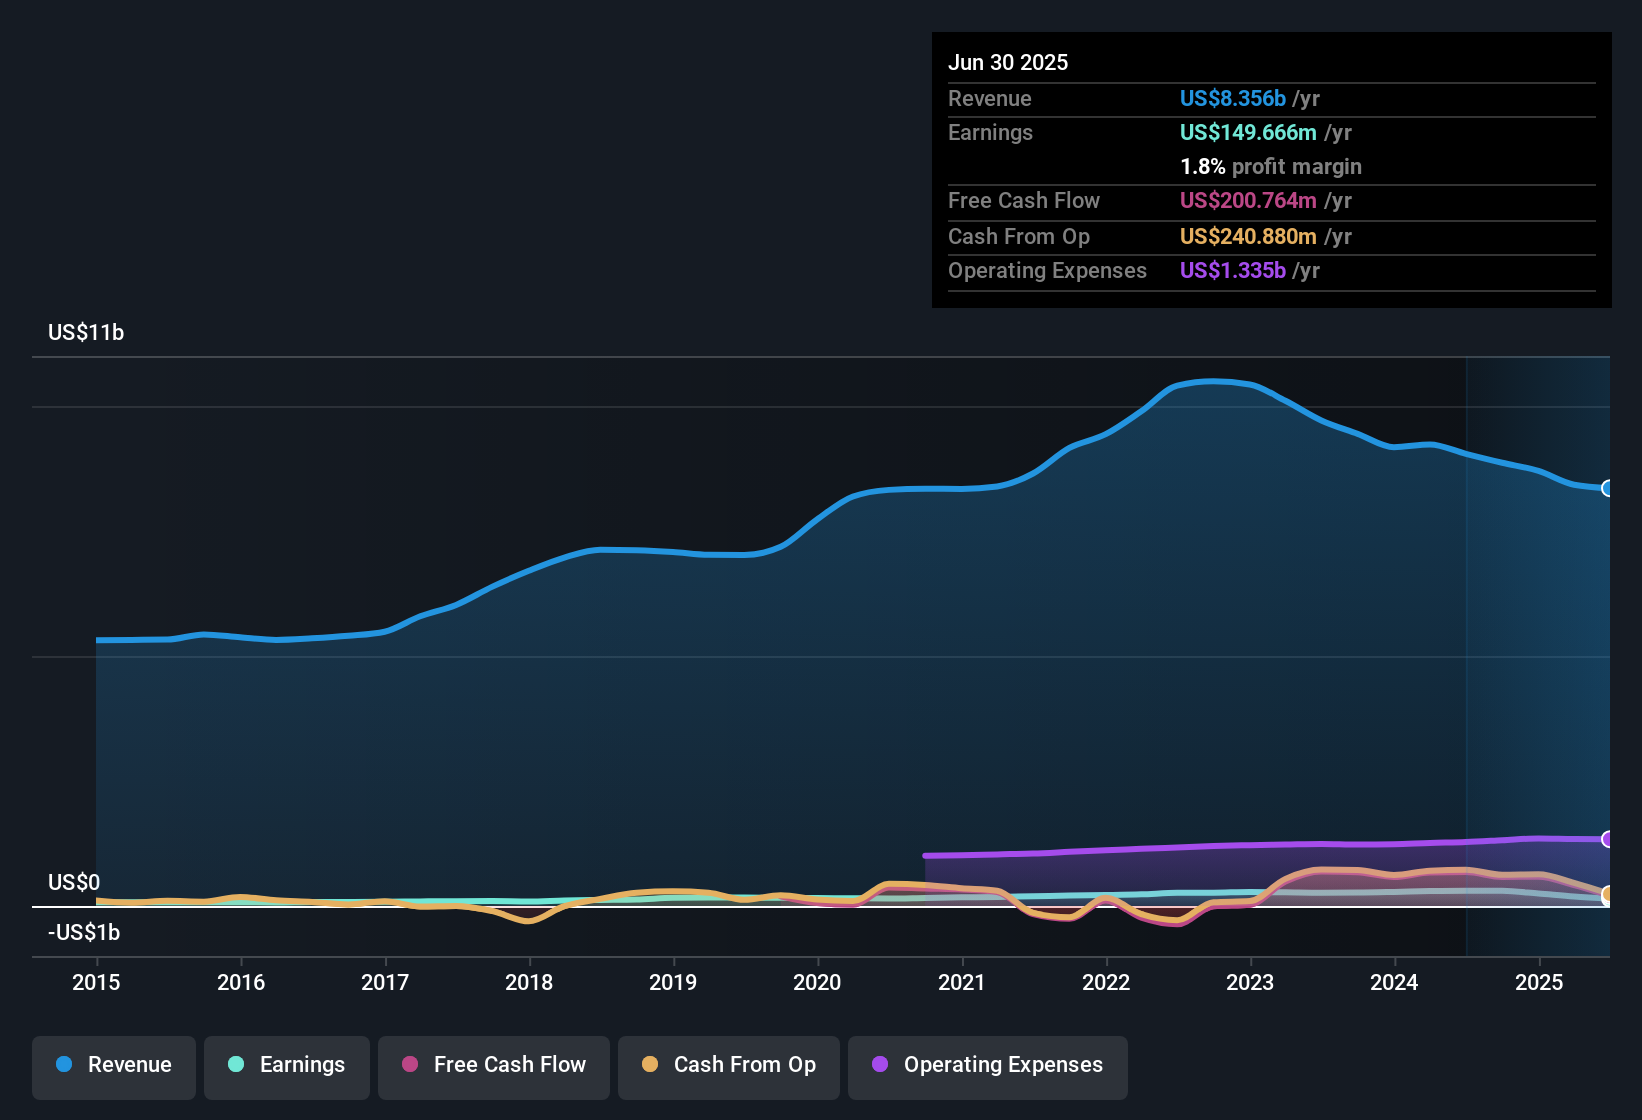Click the Revenue endpoint marker on the chart

pyautogui.click(x=1609, y=488)
